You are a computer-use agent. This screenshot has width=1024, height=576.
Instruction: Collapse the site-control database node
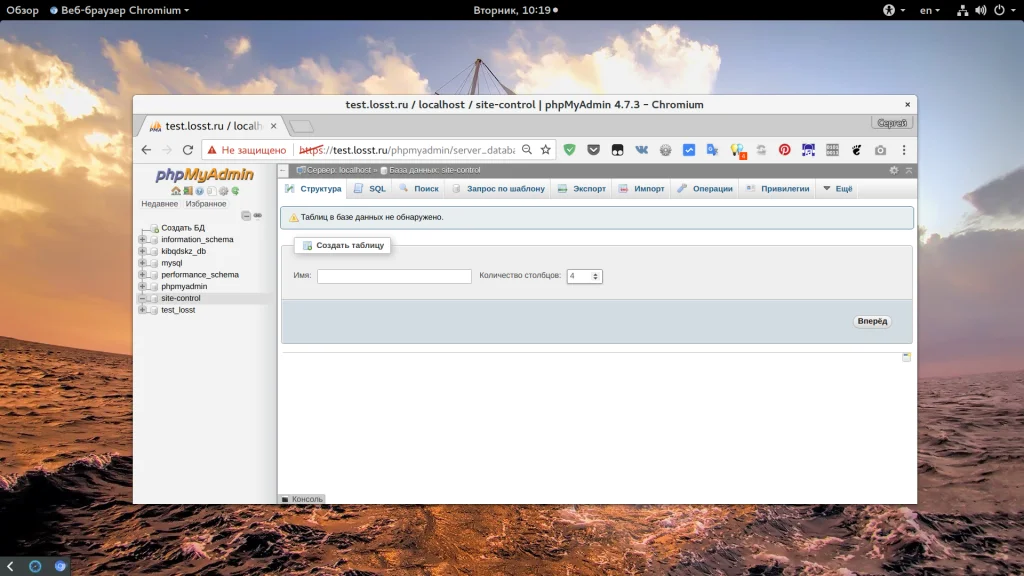[142, 298]
